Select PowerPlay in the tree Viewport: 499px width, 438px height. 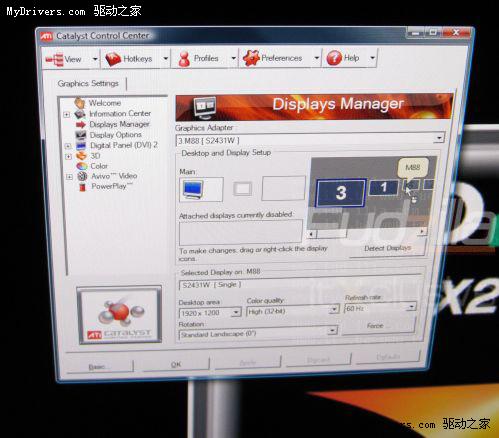112,186
